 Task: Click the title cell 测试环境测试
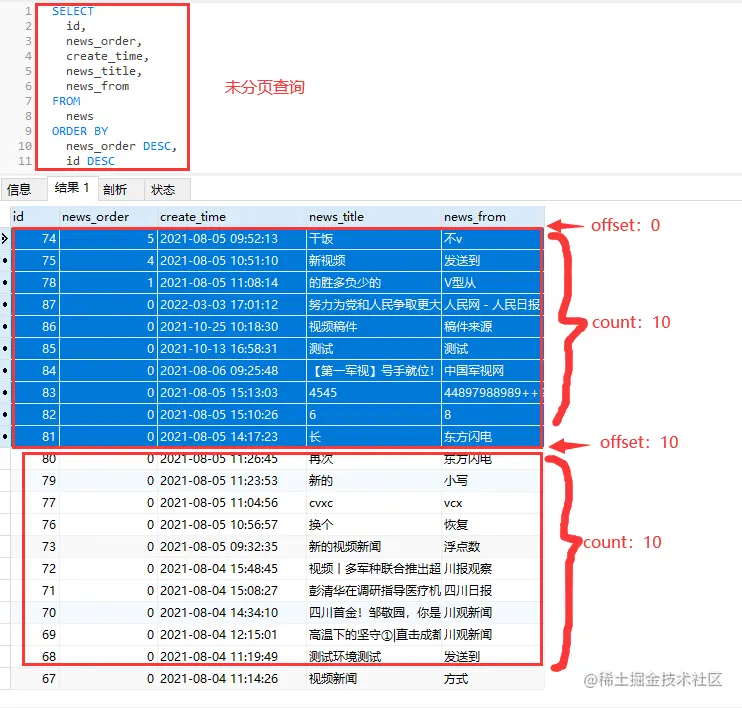tap(374, 657)
